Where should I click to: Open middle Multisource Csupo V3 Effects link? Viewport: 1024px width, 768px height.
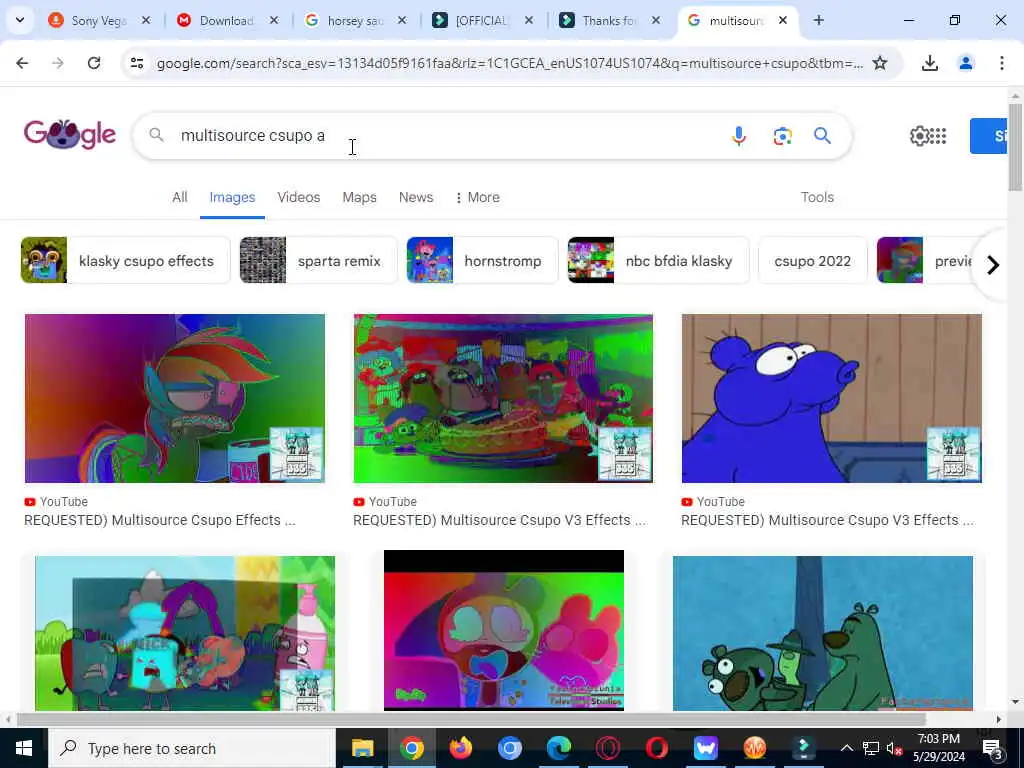click(500, 520)
